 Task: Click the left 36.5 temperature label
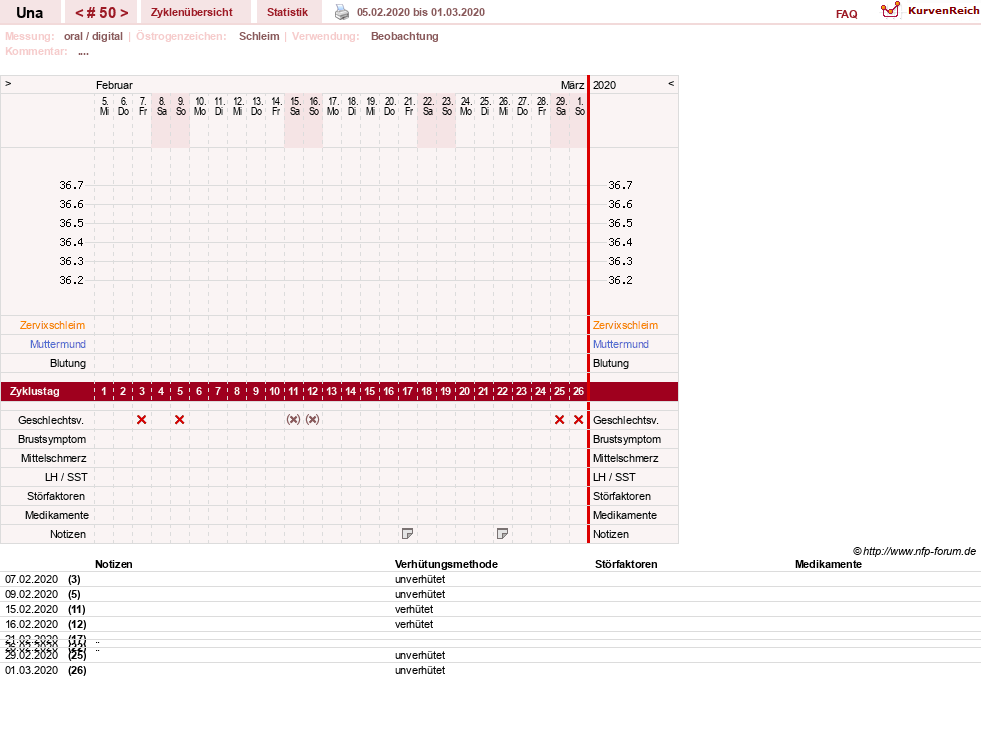(71, 223)
